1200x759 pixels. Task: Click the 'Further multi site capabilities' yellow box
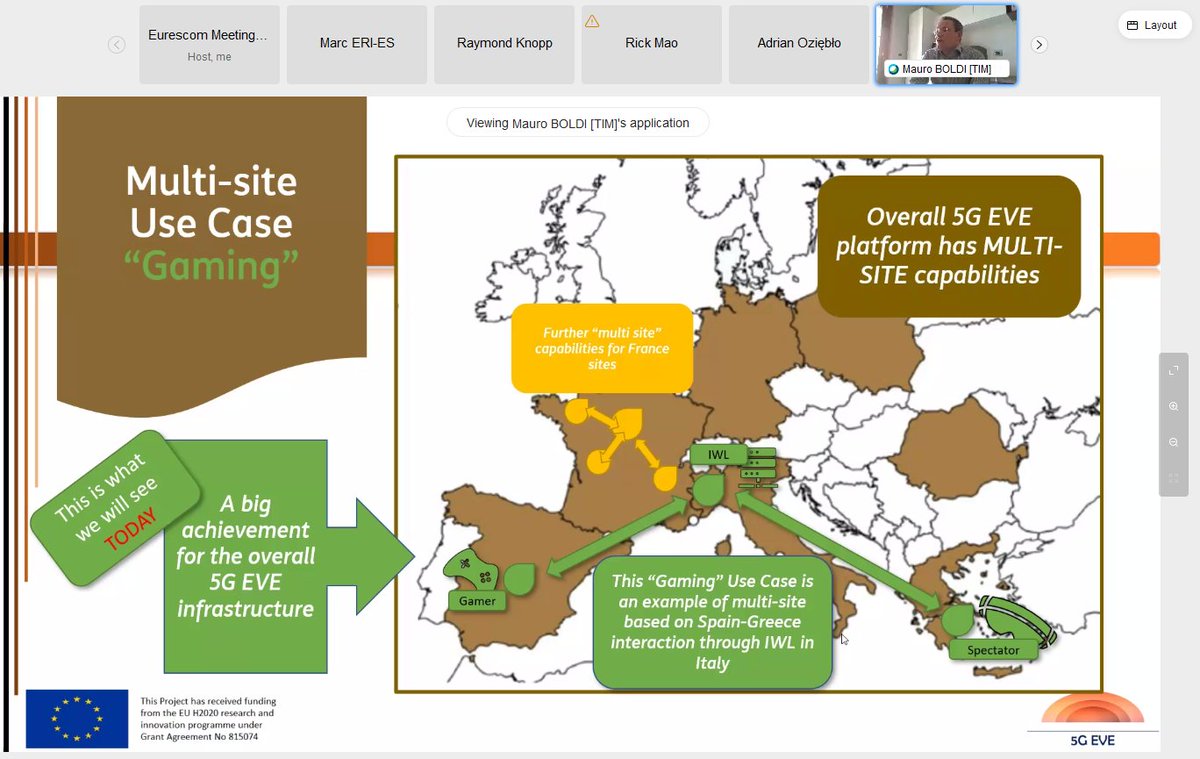[x=602, y=348]
